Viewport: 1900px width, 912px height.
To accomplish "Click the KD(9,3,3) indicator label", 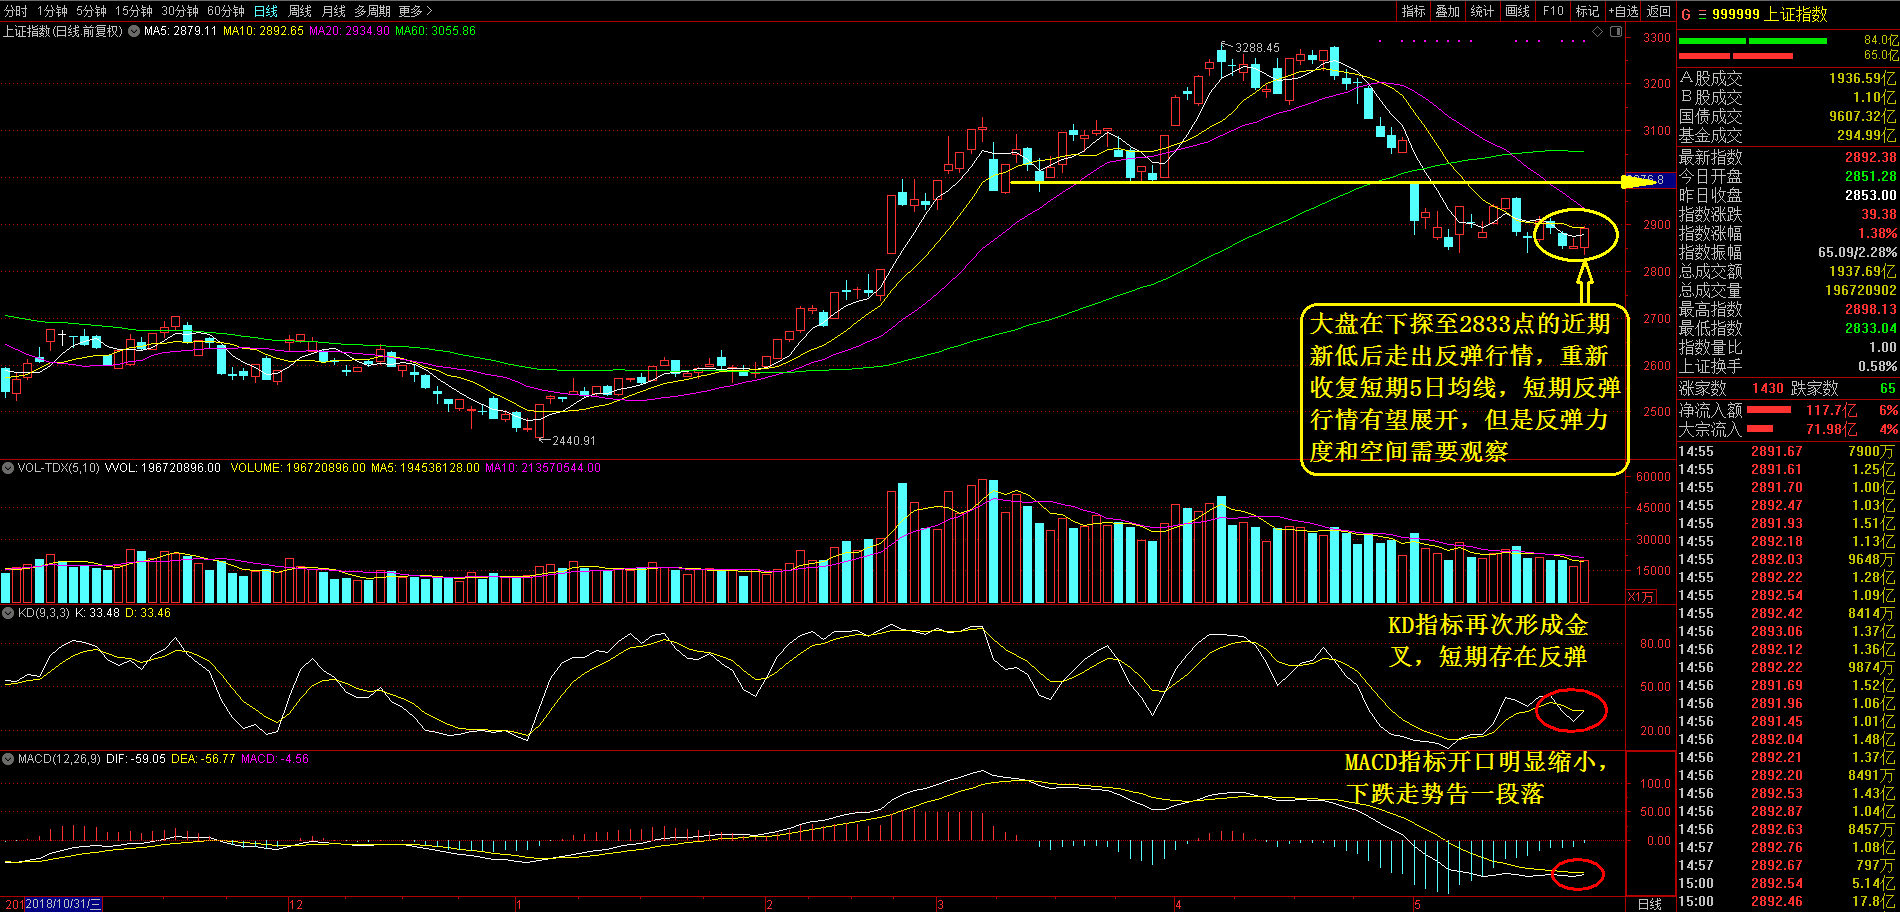I will pyautogui.click(x=43, y=613).
